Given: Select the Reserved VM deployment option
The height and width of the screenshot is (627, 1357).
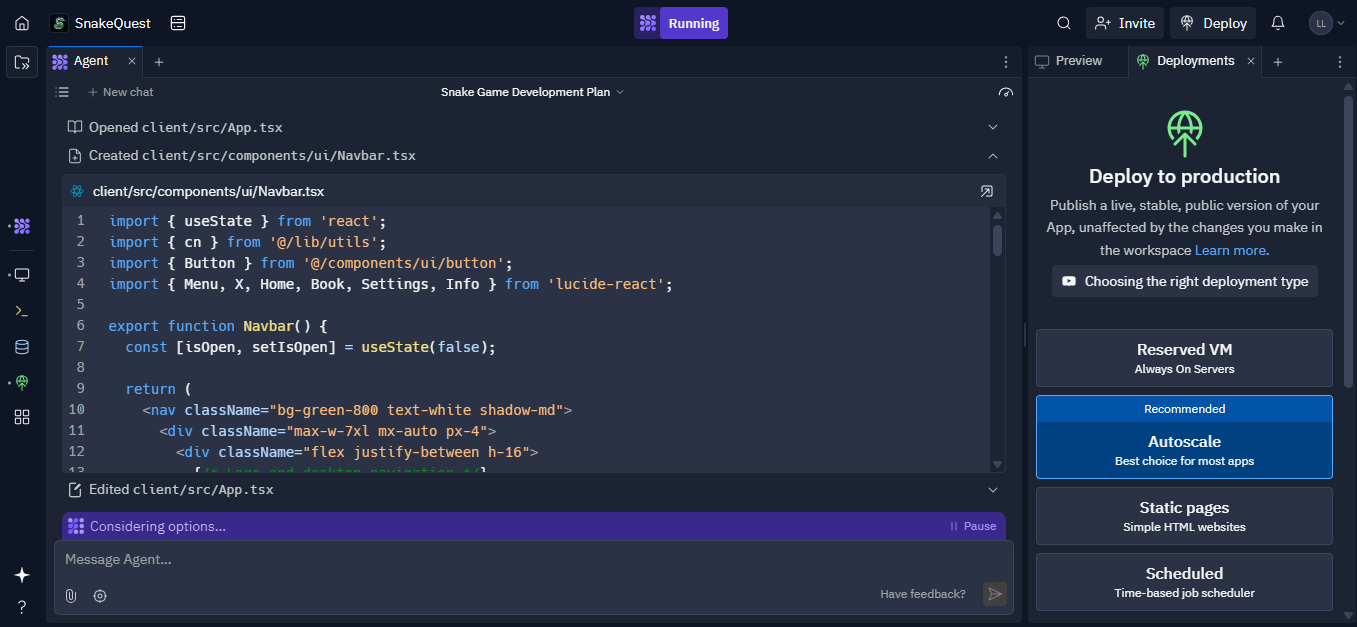Looking at the screenshot, I should [x=1185, y=358].
